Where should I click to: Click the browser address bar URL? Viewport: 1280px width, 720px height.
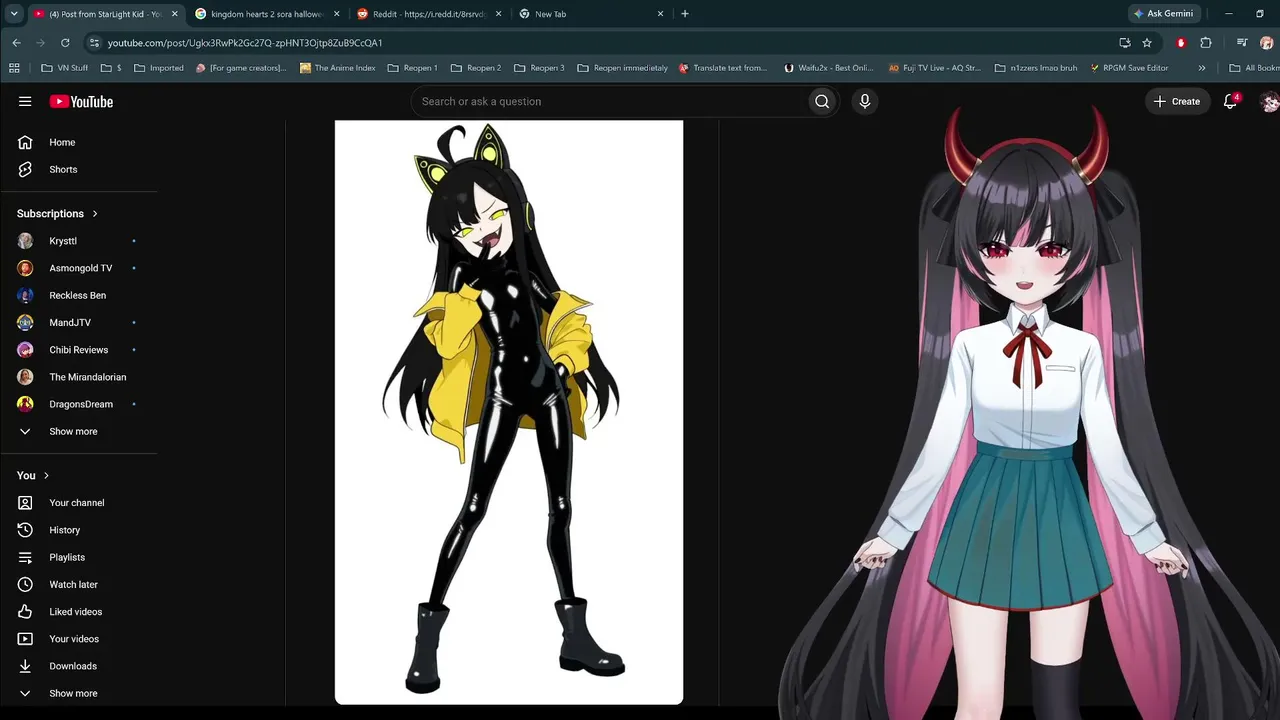[245, 43]
